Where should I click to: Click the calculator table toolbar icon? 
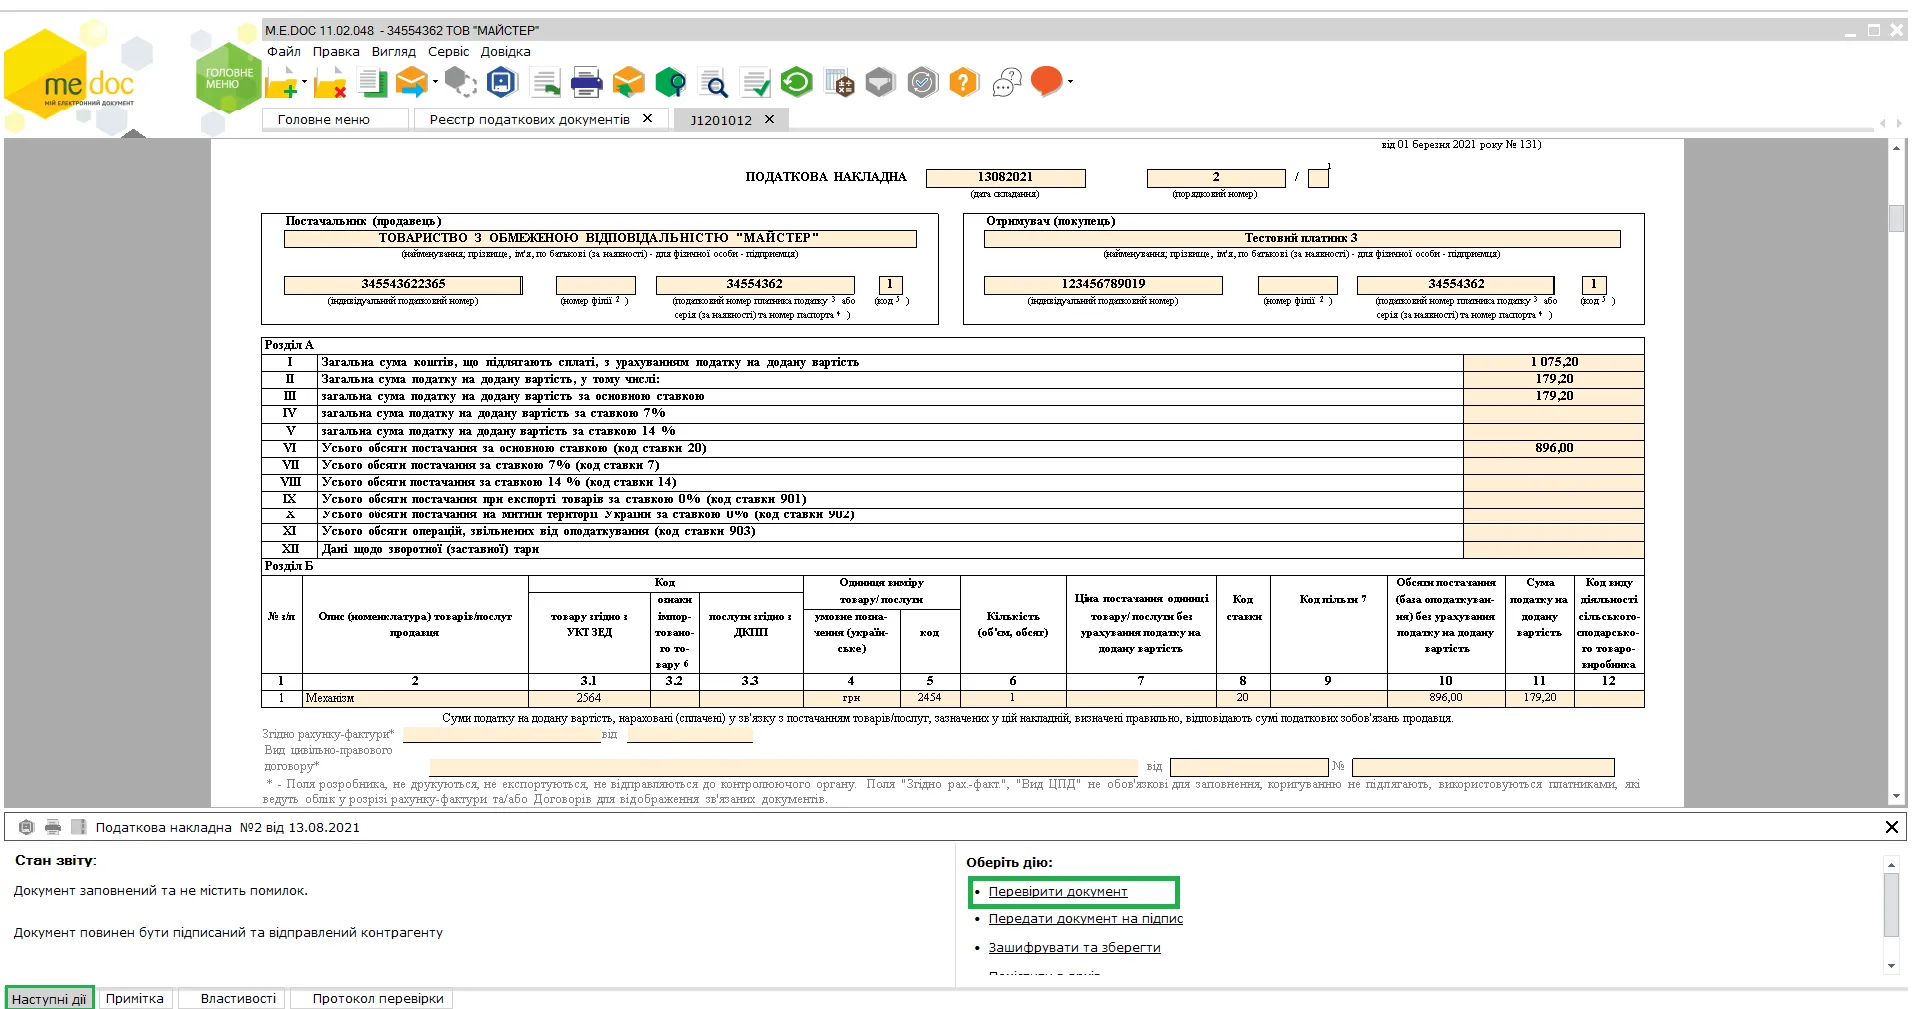(x=839, y=82)
